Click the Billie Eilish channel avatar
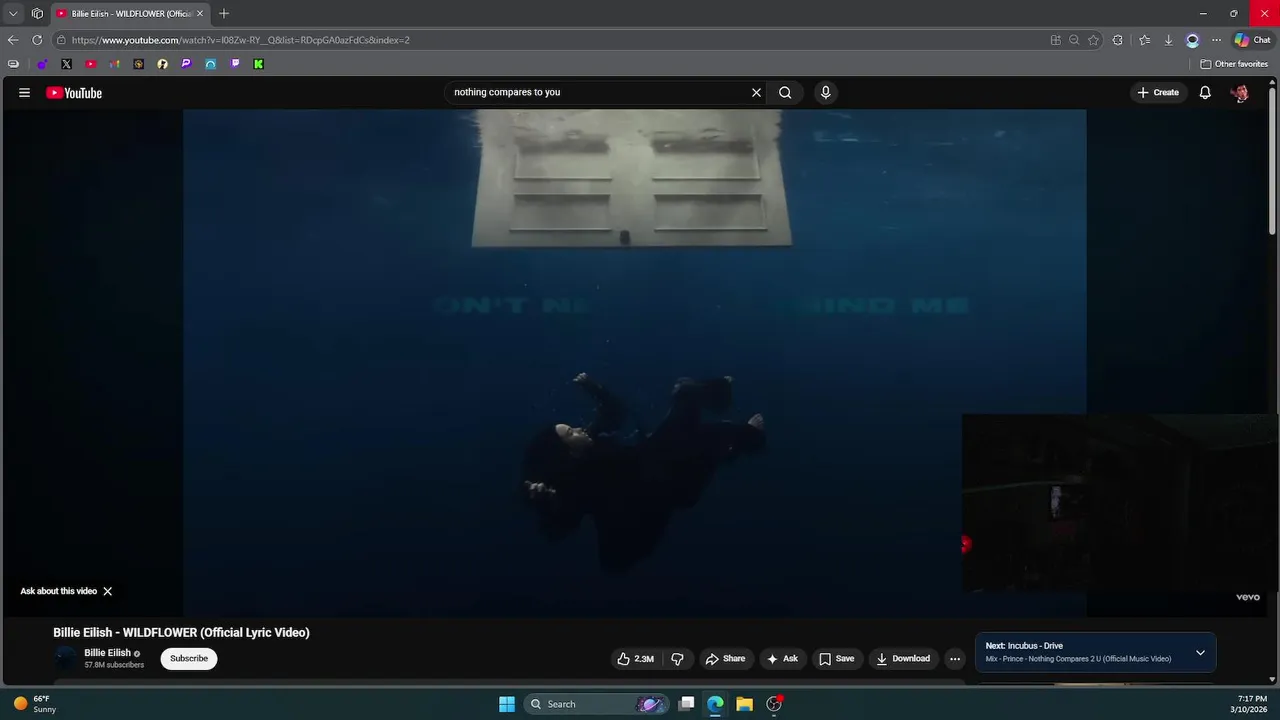 65,658
